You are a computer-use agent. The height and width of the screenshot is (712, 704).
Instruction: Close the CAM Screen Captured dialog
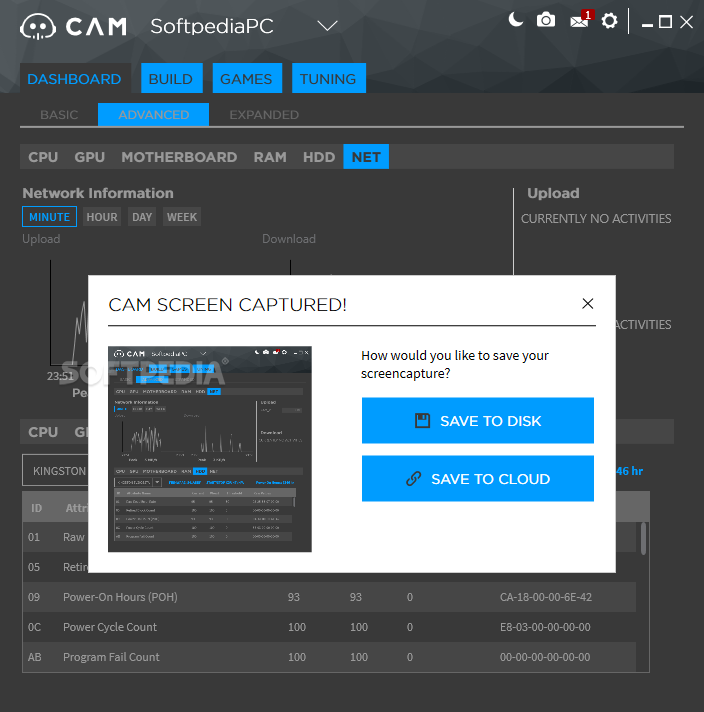click(x=588, y=304)
